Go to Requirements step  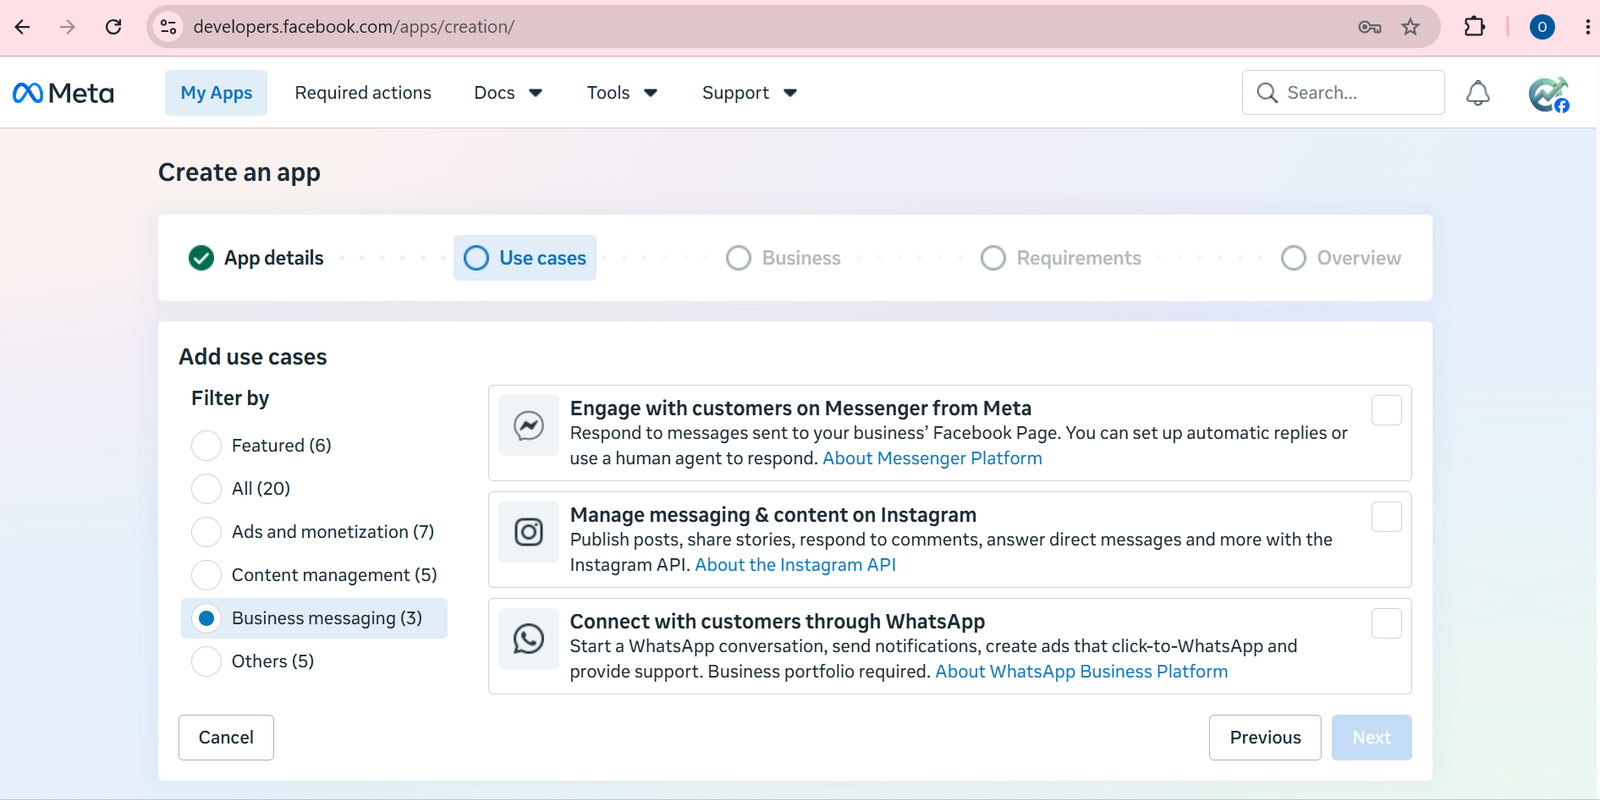tap(1061, 258)
